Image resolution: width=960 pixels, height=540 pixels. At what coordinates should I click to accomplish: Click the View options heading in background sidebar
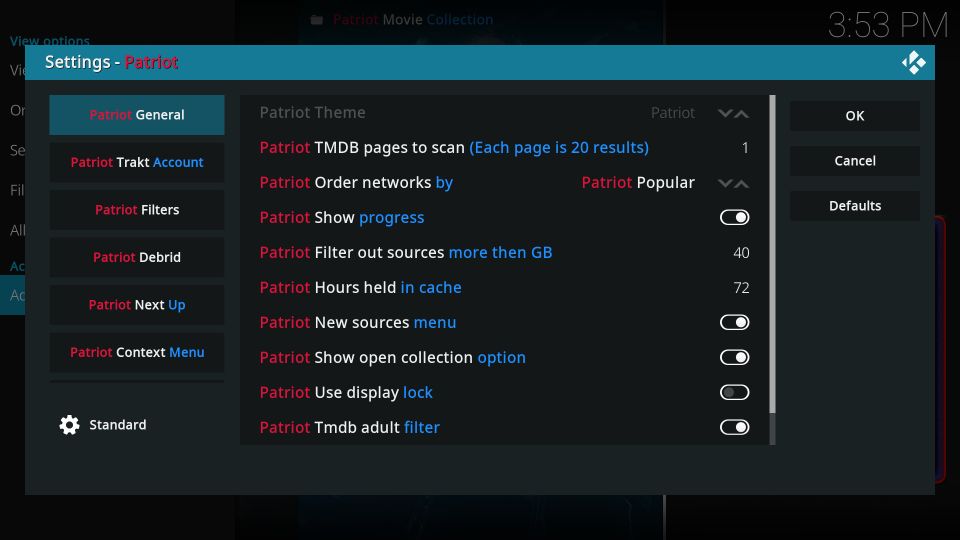tap(50, 41)
